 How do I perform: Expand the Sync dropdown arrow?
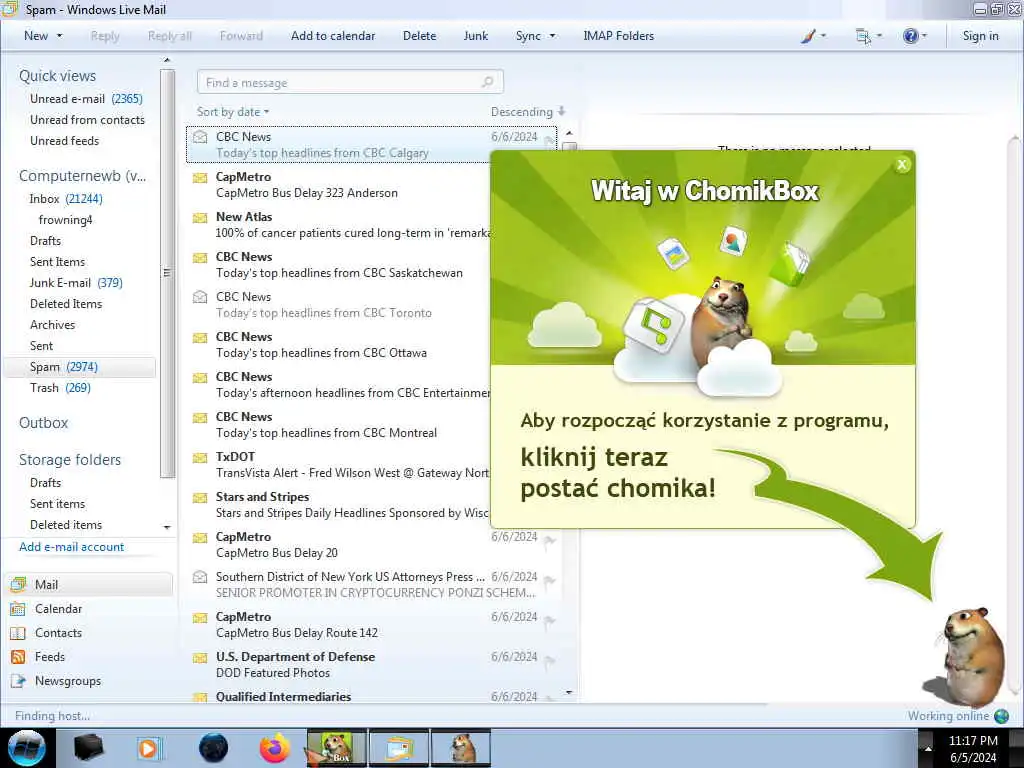pyautogui.click(x=552, y=36)
